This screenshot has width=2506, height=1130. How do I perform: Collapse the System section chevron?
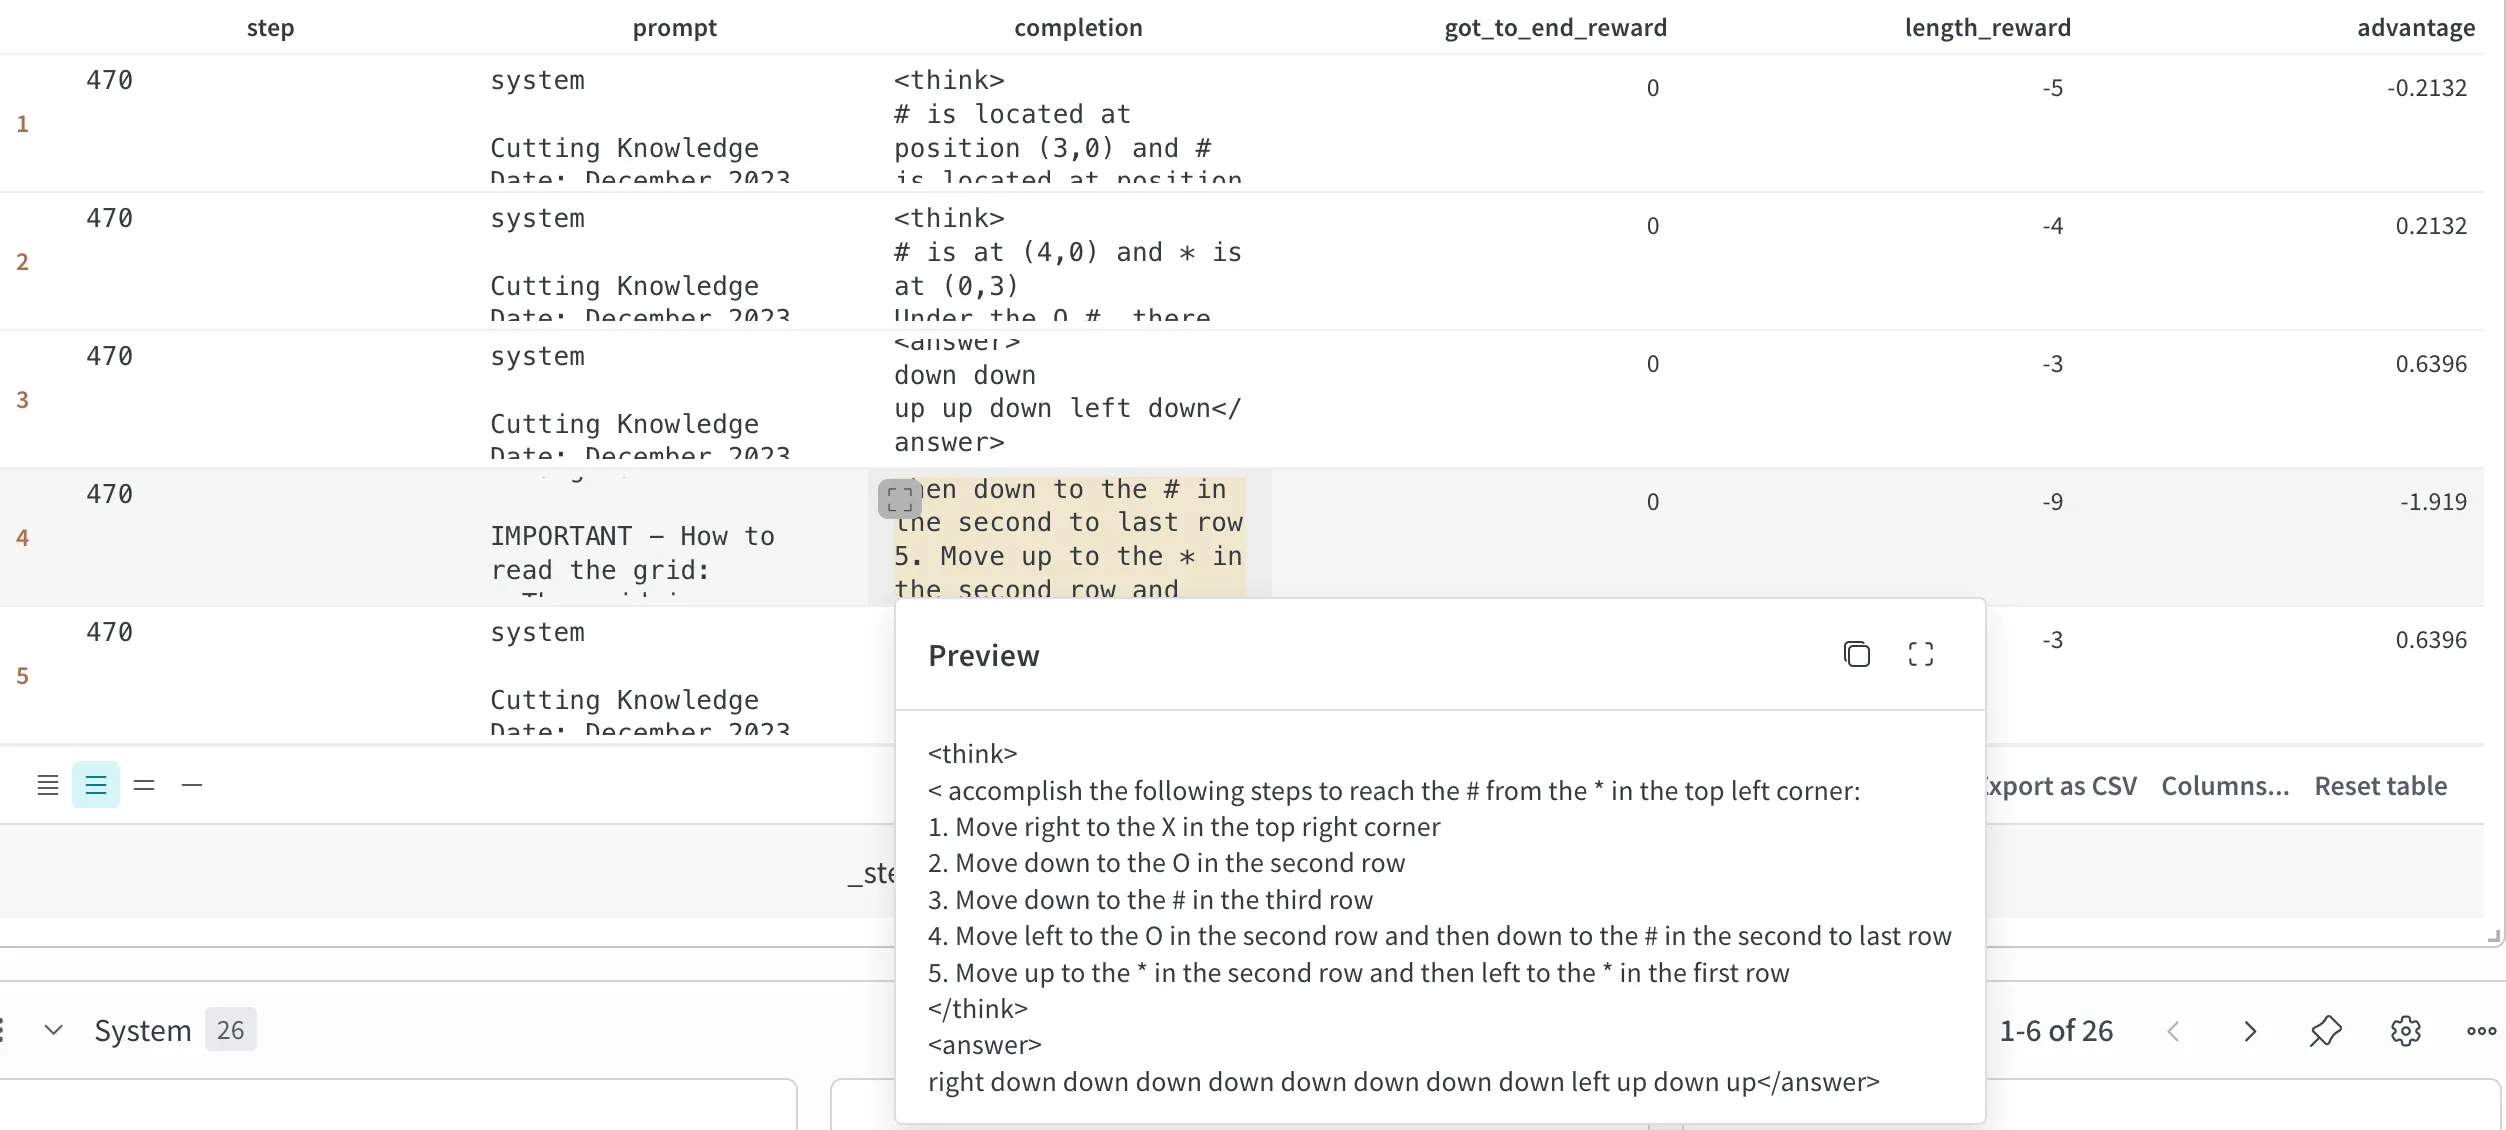[54, 1030]
